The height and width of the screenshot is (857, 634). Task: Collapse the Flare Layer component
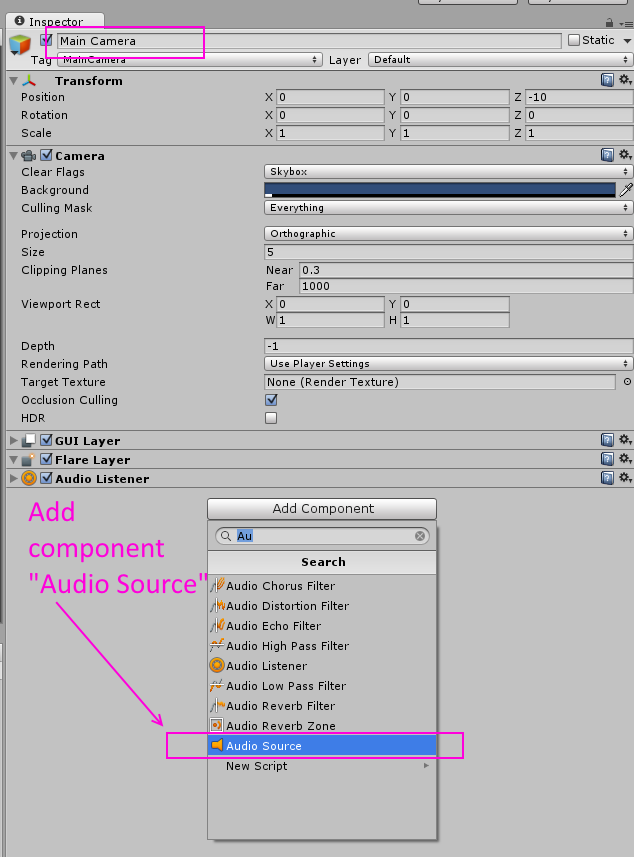point(14,460)
